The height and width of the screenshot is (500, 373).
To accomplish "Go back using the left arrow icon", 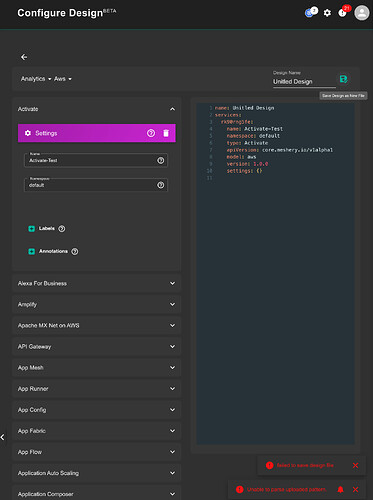I will [x=24, y=57].
